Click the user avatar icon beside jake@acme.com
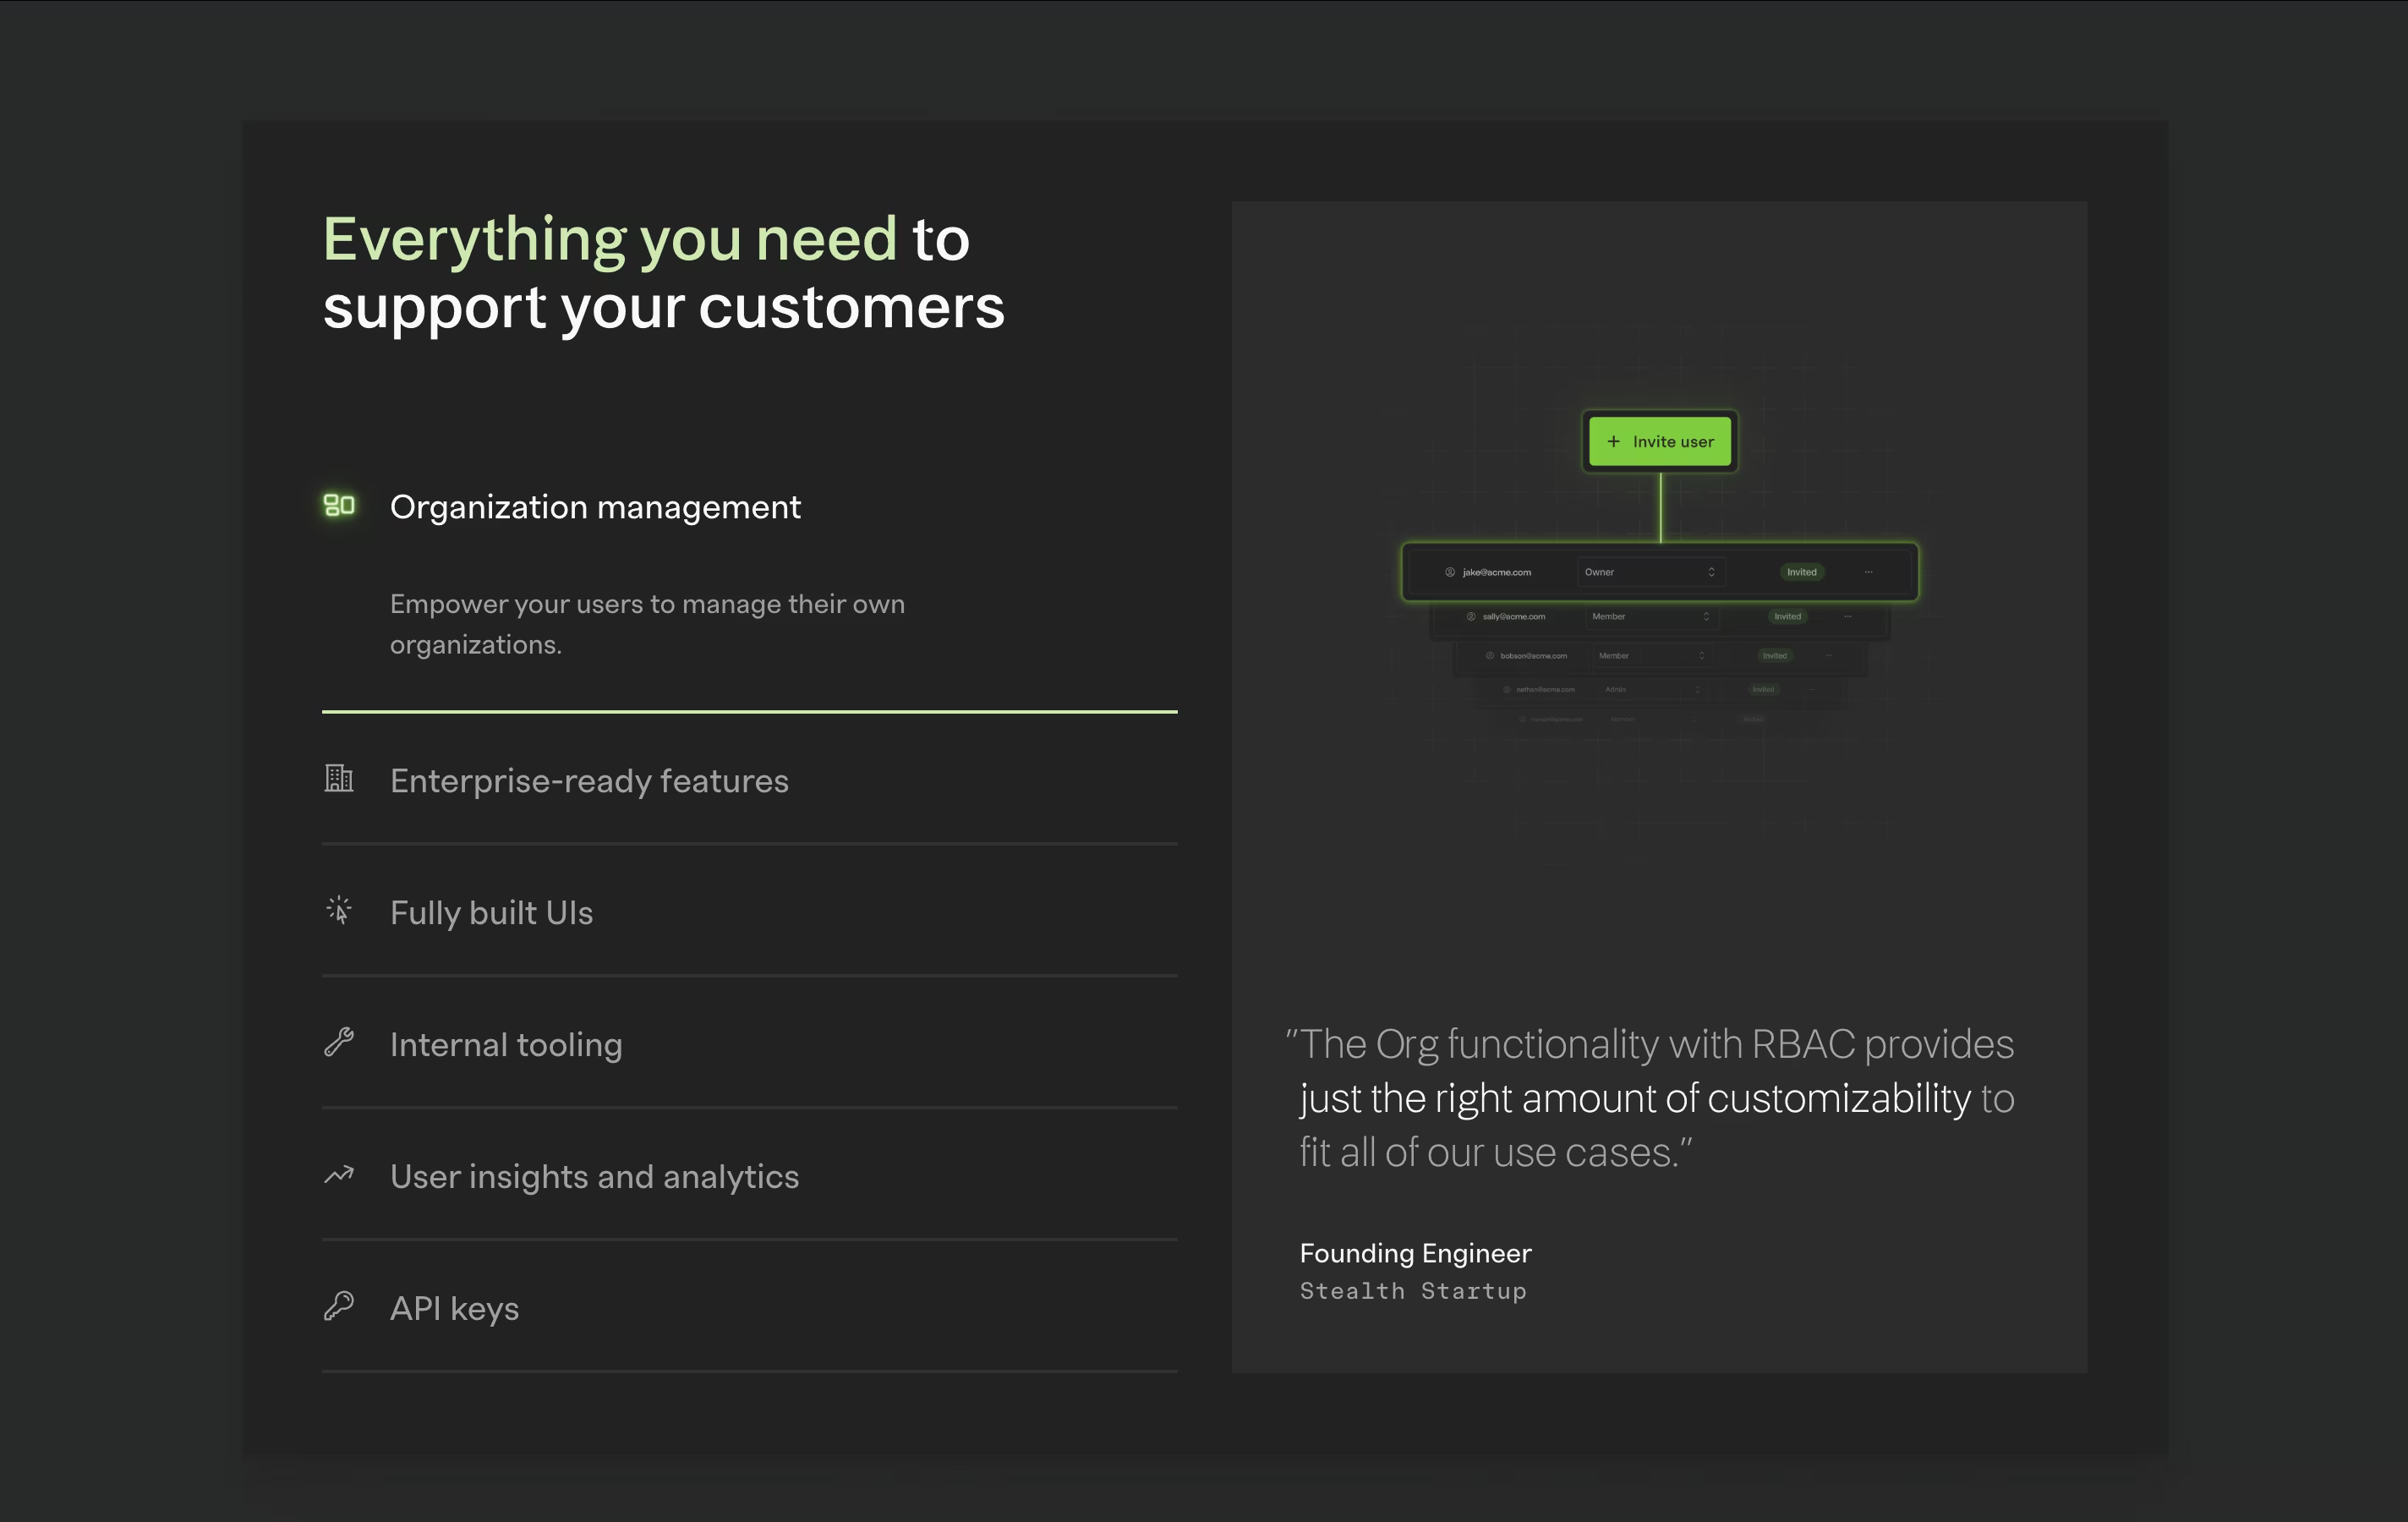 point(1449,572)
